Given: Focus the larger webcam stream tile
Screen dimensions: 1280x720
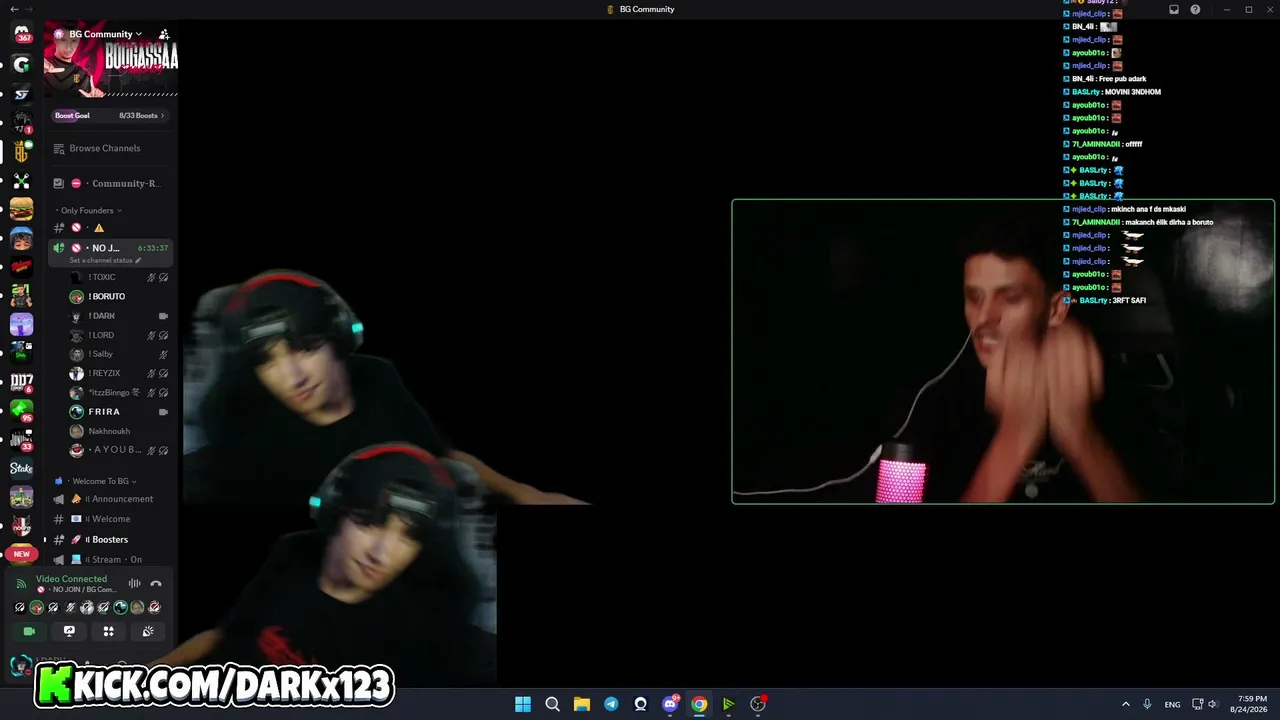Looking at the screenshot, I should click(1003, 351).
